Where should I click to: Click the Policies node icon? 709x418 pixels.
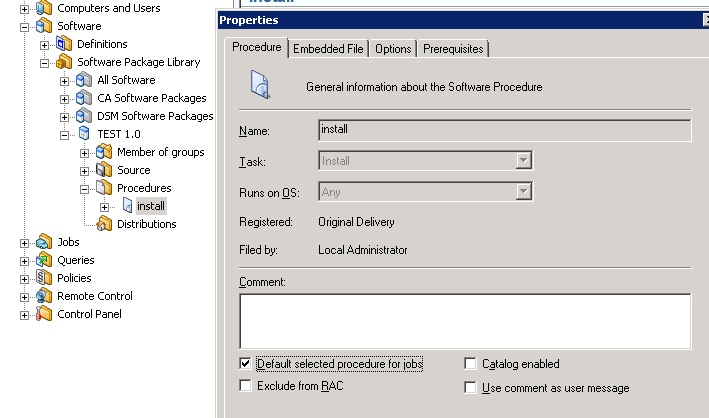tap(44, 278)
